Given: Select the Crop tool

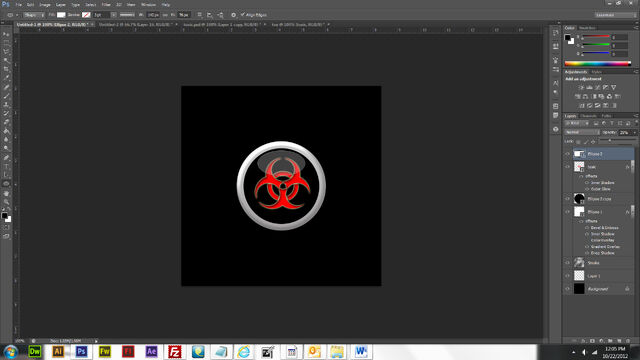Looking at the screenshot, I should [x=6, y=69].
